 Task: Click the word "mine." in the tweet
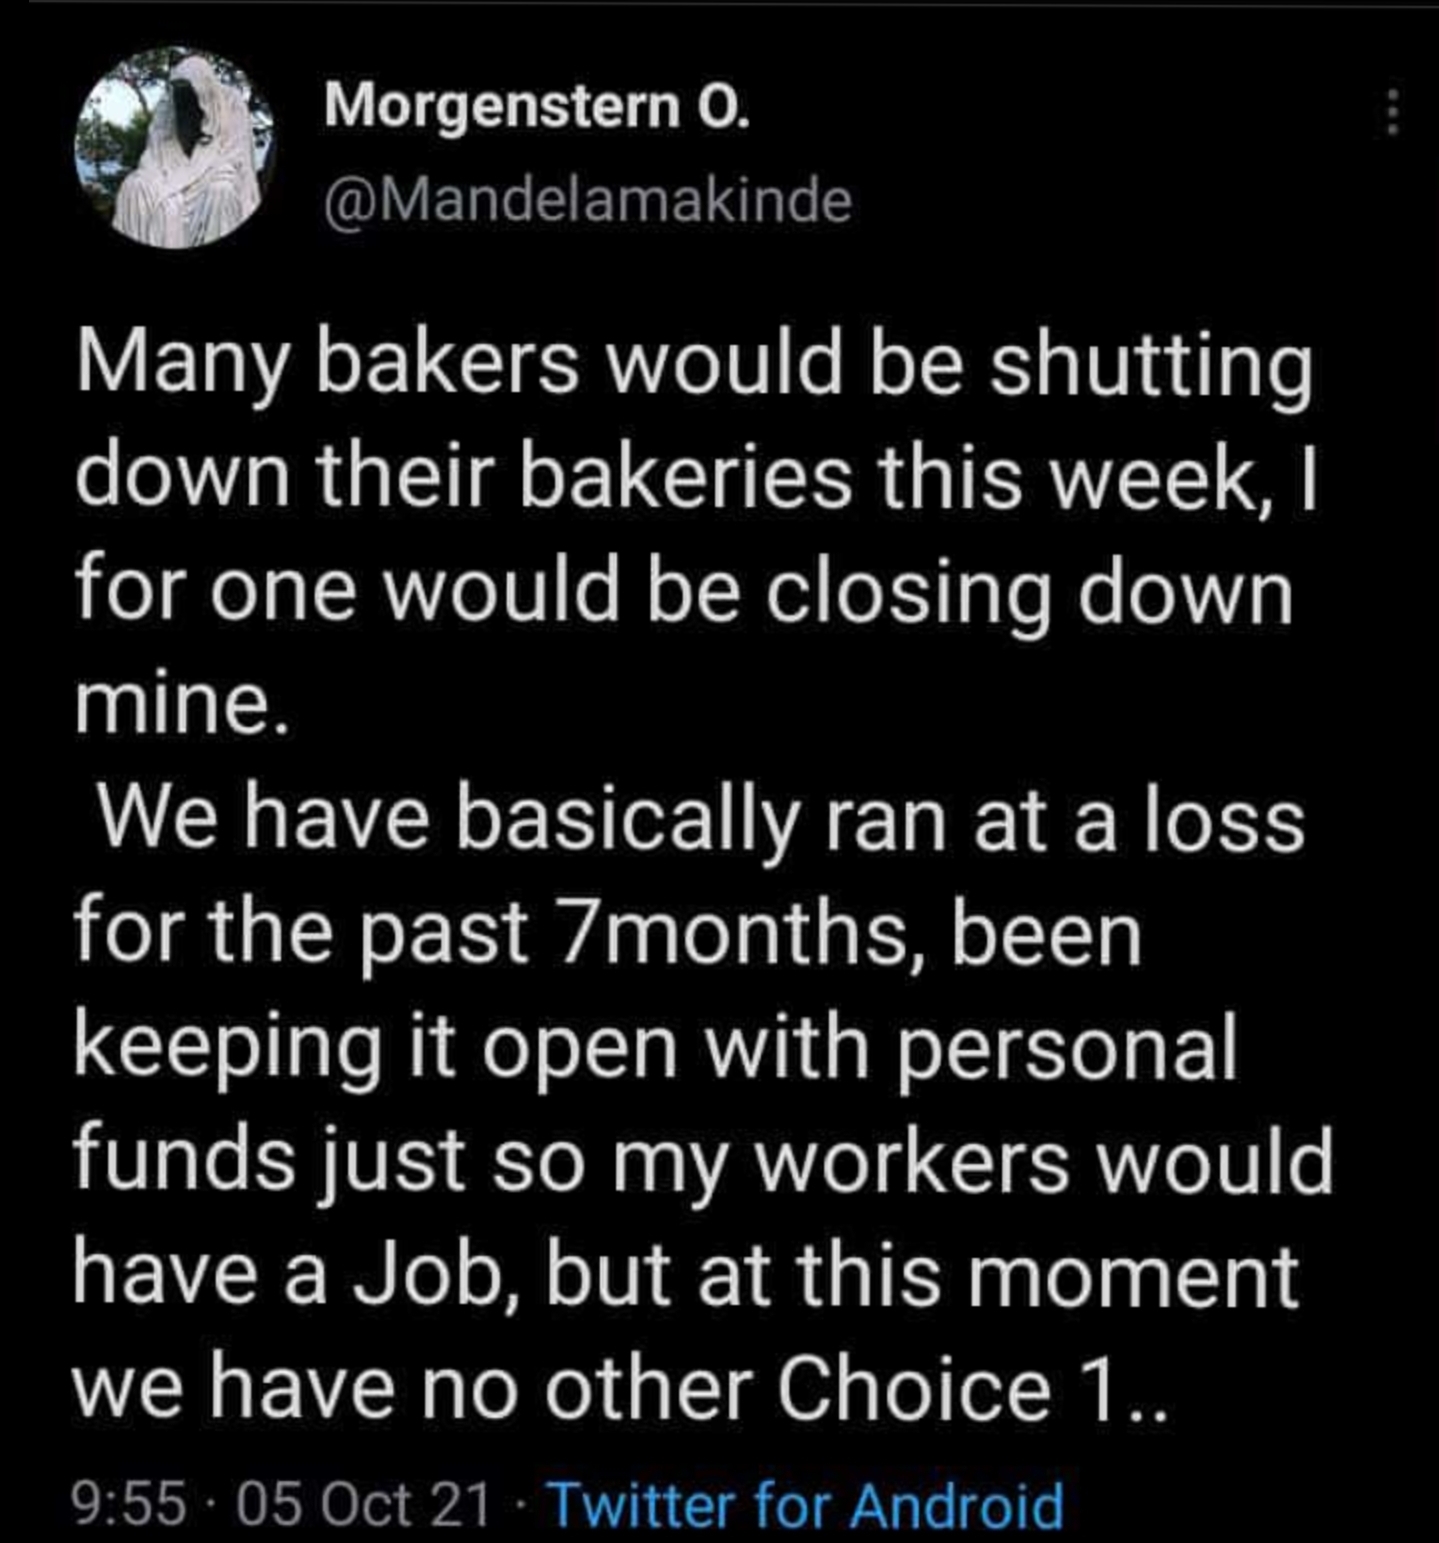(x=183, y=706)
